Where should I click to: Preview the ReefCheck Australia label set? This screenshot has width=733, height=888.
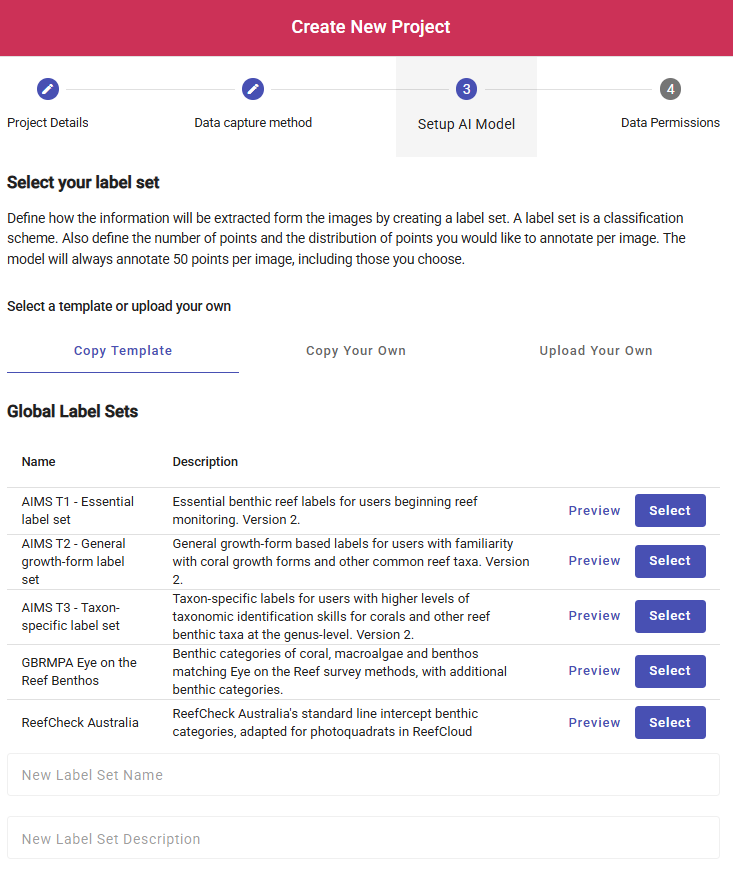pyautogui.click(x=594, y=722)
